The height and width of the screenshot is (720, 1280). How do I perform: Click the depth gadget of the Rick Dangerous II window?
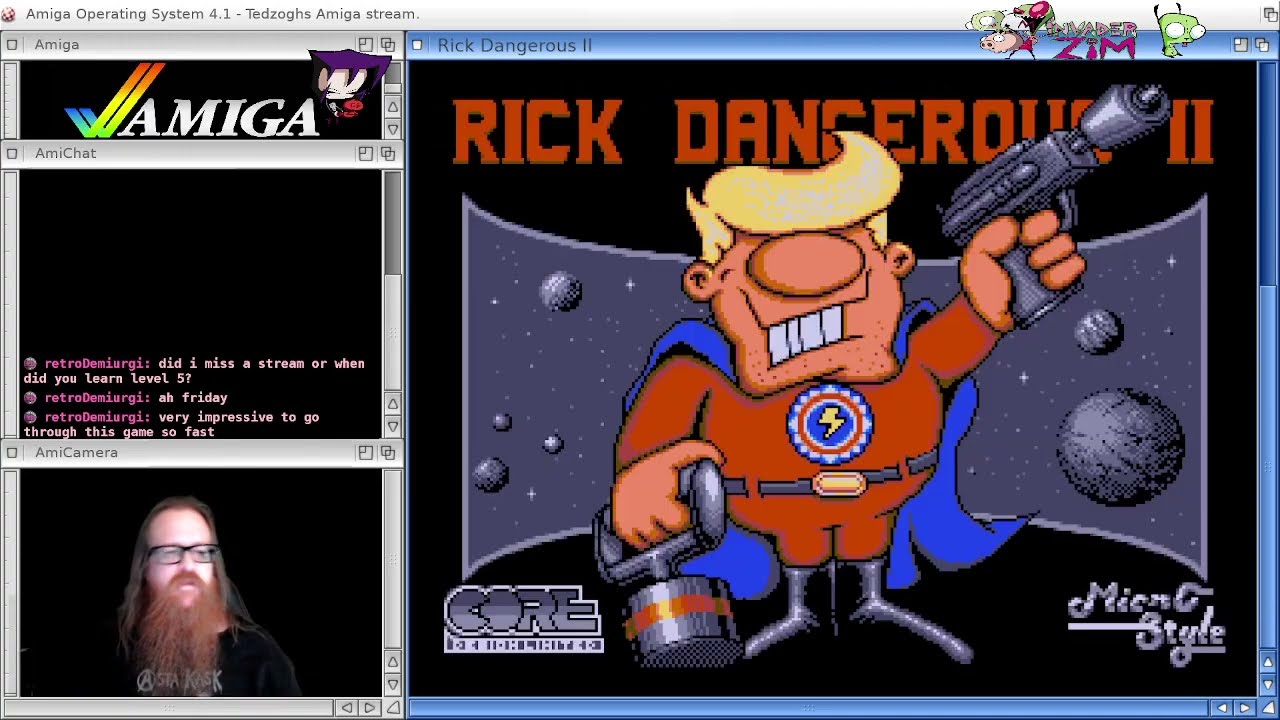[1264, 45]
